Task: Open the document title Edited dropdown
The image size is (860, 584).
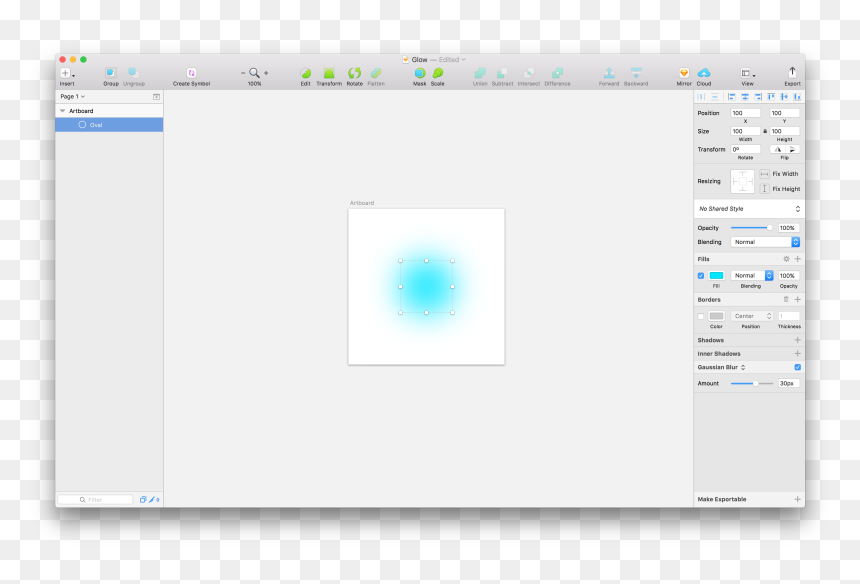Action: (x=452, y=60)
